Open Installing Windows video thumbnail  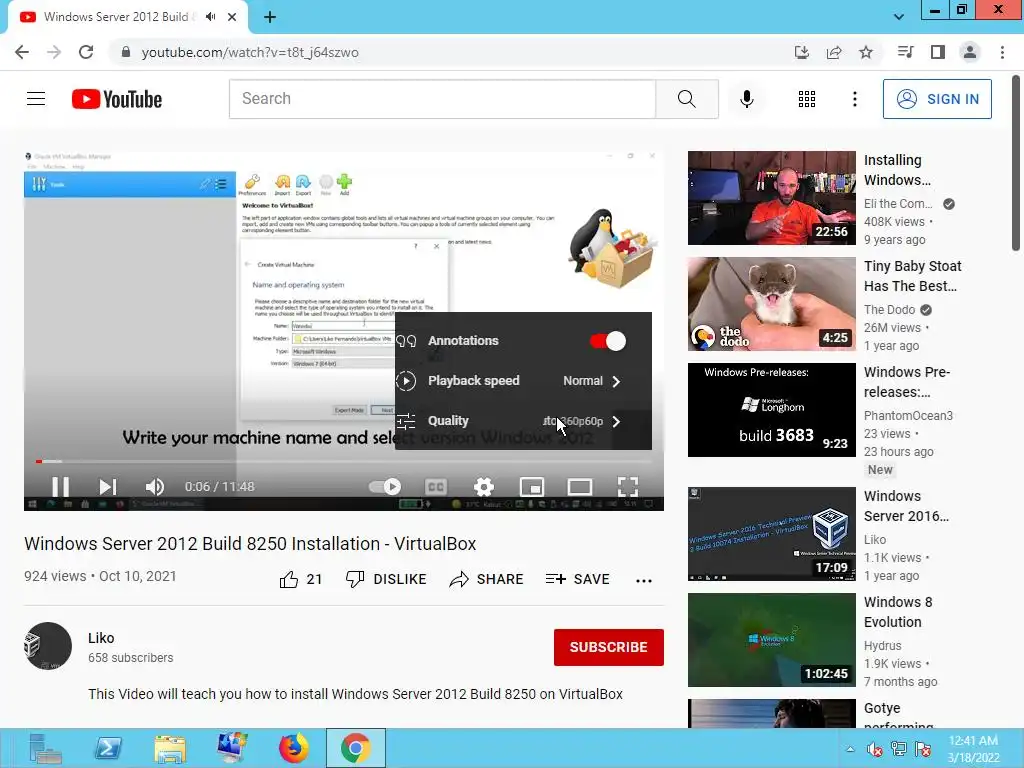click(x=771, y=198)
